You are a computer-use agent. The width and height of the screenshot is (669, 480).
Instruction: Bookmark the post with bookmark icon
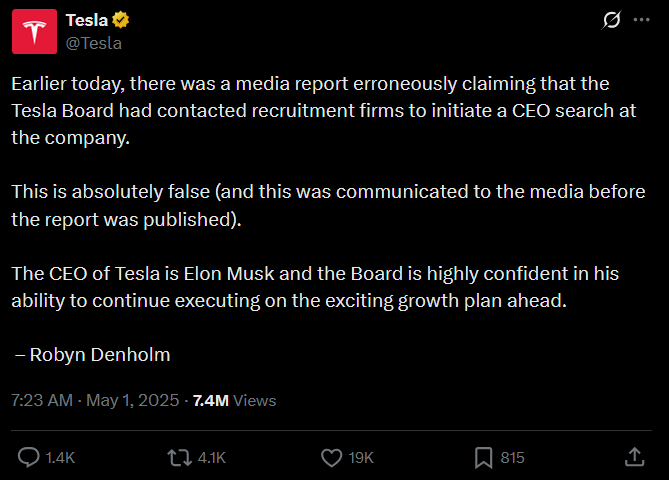point(483,458)
